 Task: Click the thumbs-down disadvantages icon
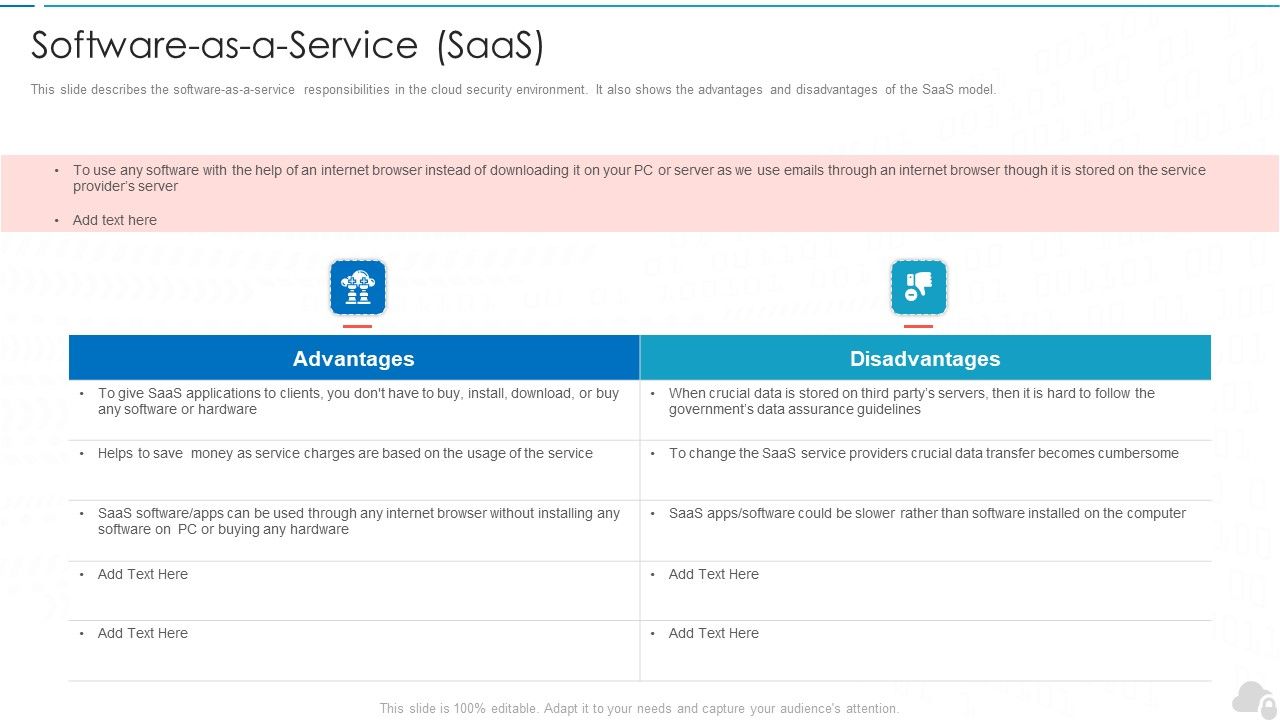[x=918, y=288]
